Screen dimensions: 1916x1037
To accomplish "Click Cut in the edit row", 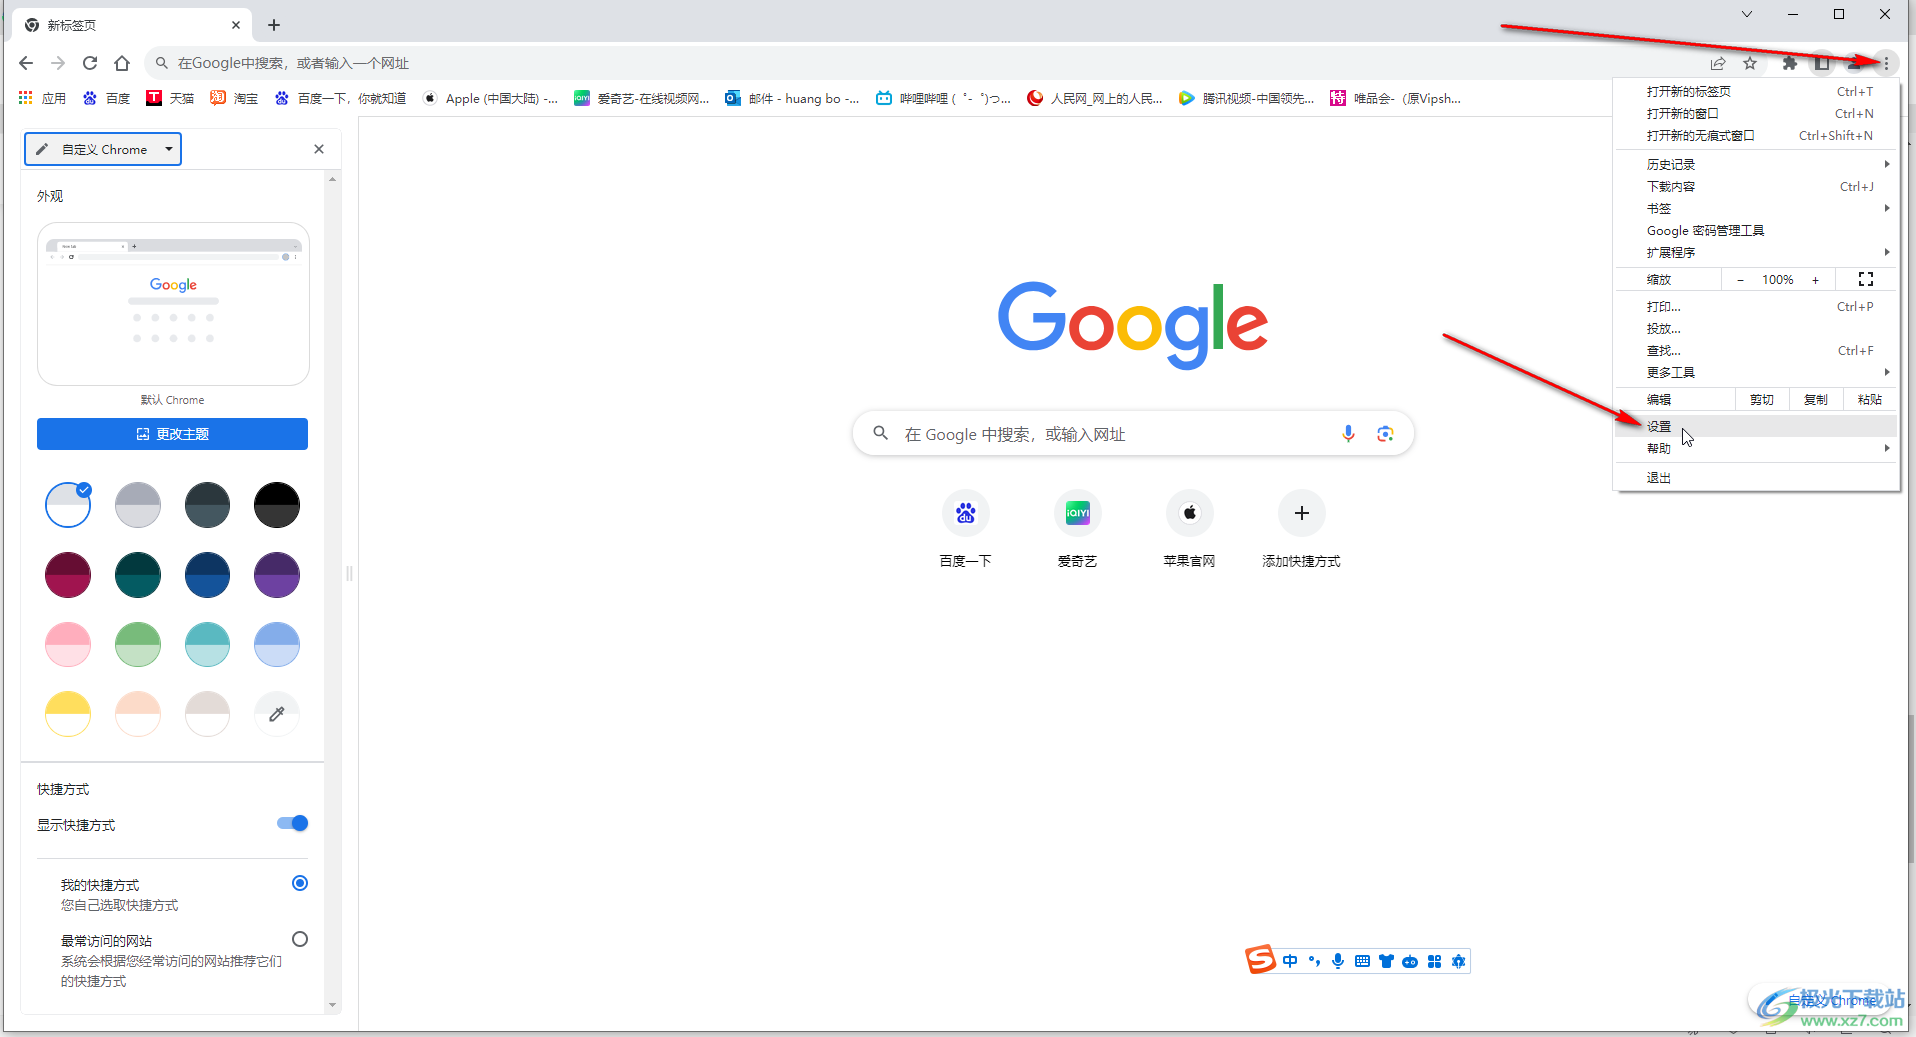I will (x=1762, y=399).
